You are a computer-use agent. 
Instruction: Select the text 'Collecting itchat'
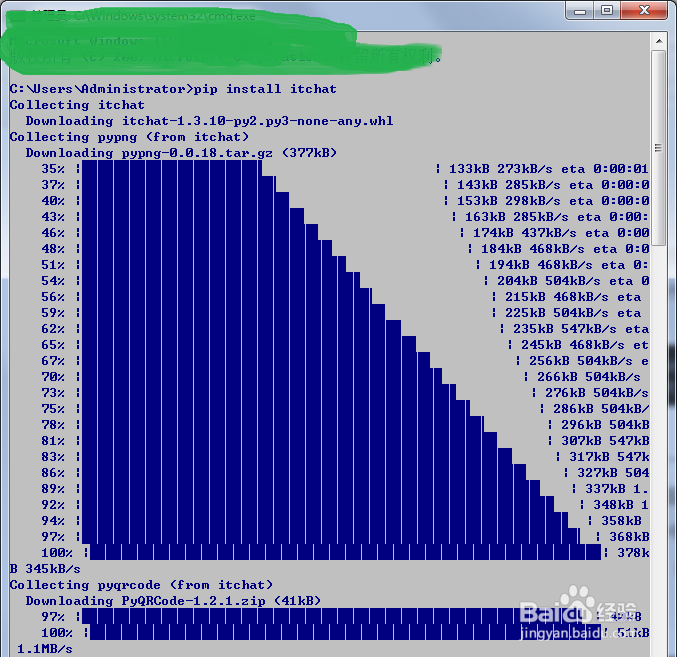tap(77, 105)
